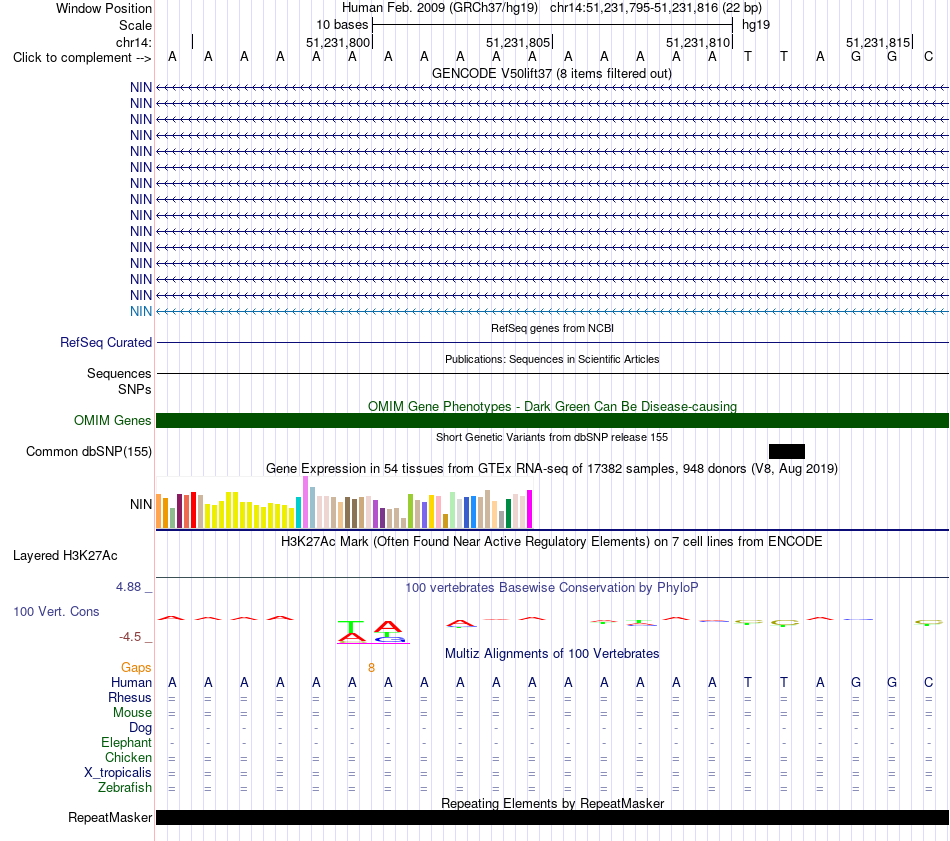Click the 51,231,810 position label
The image size is (950, 841).
698,42
